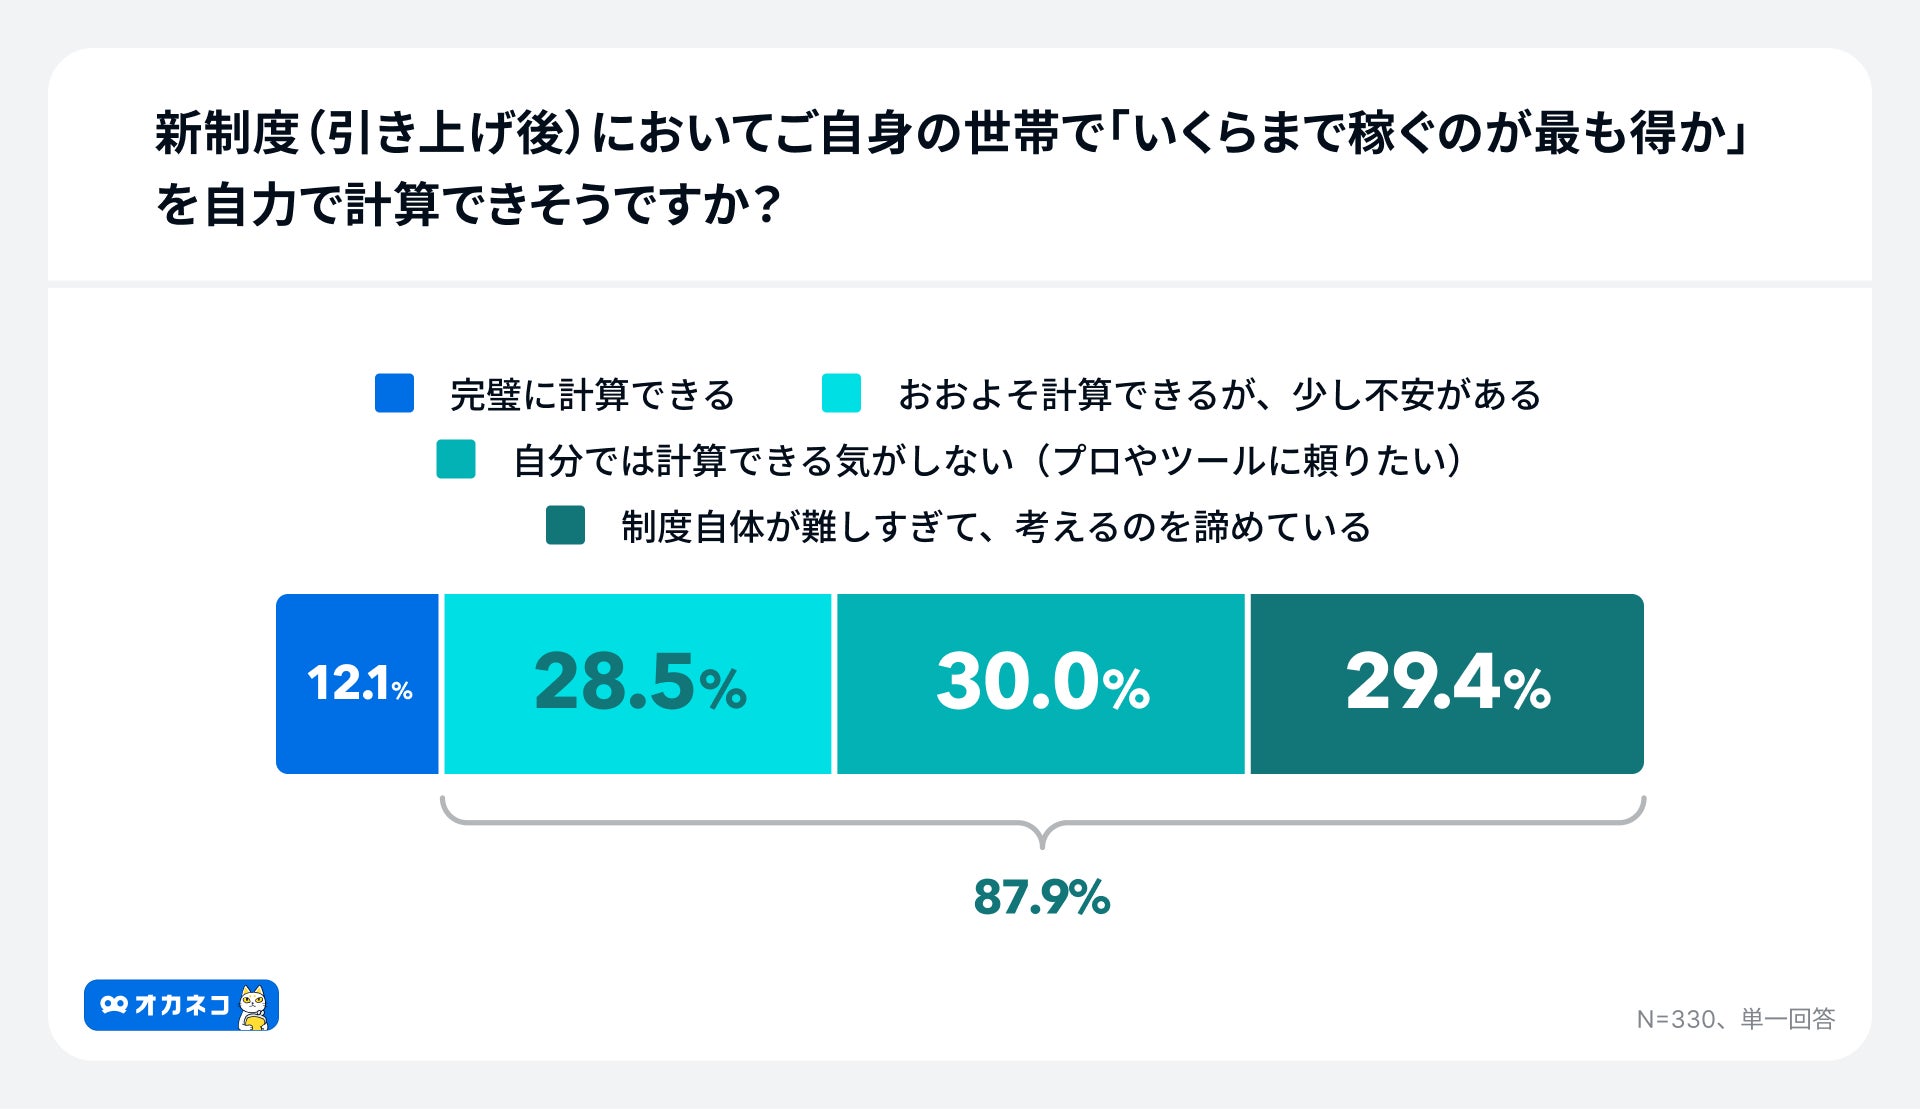Image resolution: width=1920 pixels, height=1109 pixels.
Task: Click the Okaneko cat mascot icon
Action: coord(255,1007)
